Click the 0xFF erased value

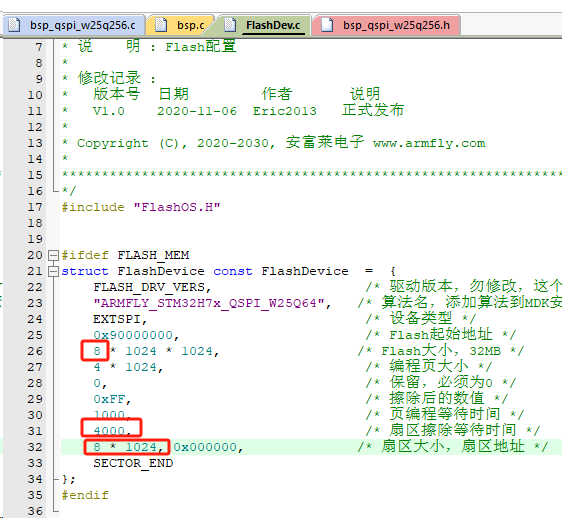pyautogui.click(x=109, y=399)
